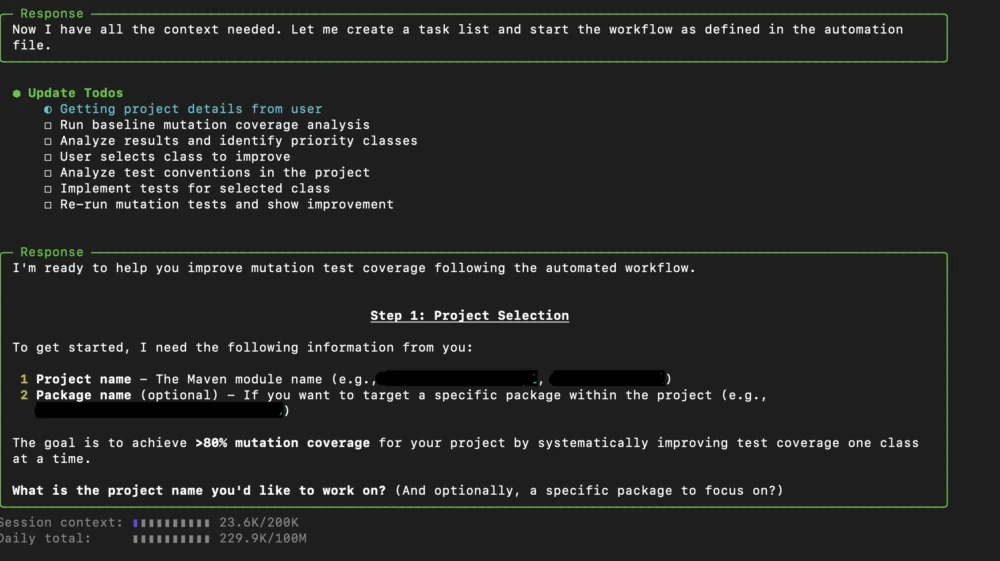Tick the "Re-run mutation tests" todo checkbox
Screen dimensions: 1000x561
click(x=48, y=205)
